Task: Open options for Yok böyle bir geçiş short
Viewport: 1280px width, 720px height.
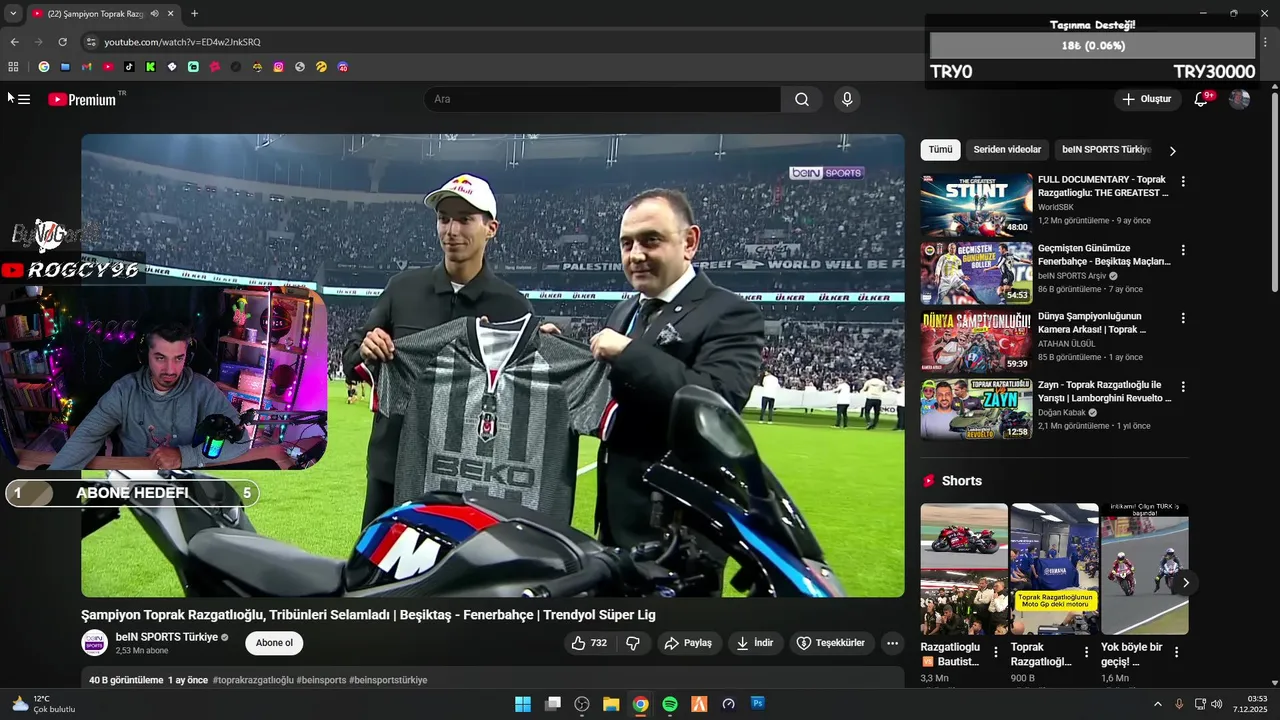Action: click(x=1176, y=652)
